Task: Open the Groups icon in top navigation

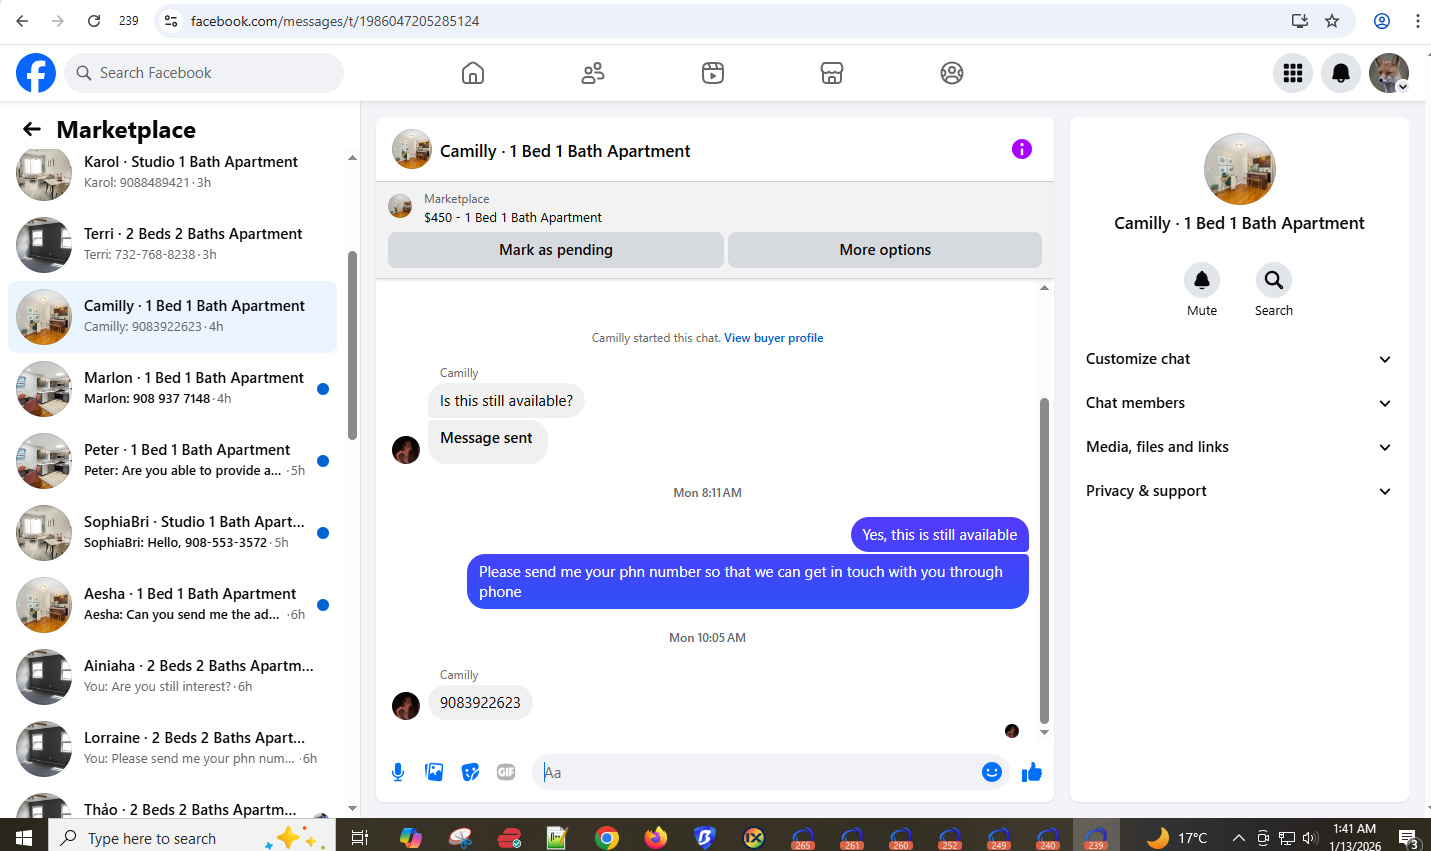Action: click(x=952, y=73)
